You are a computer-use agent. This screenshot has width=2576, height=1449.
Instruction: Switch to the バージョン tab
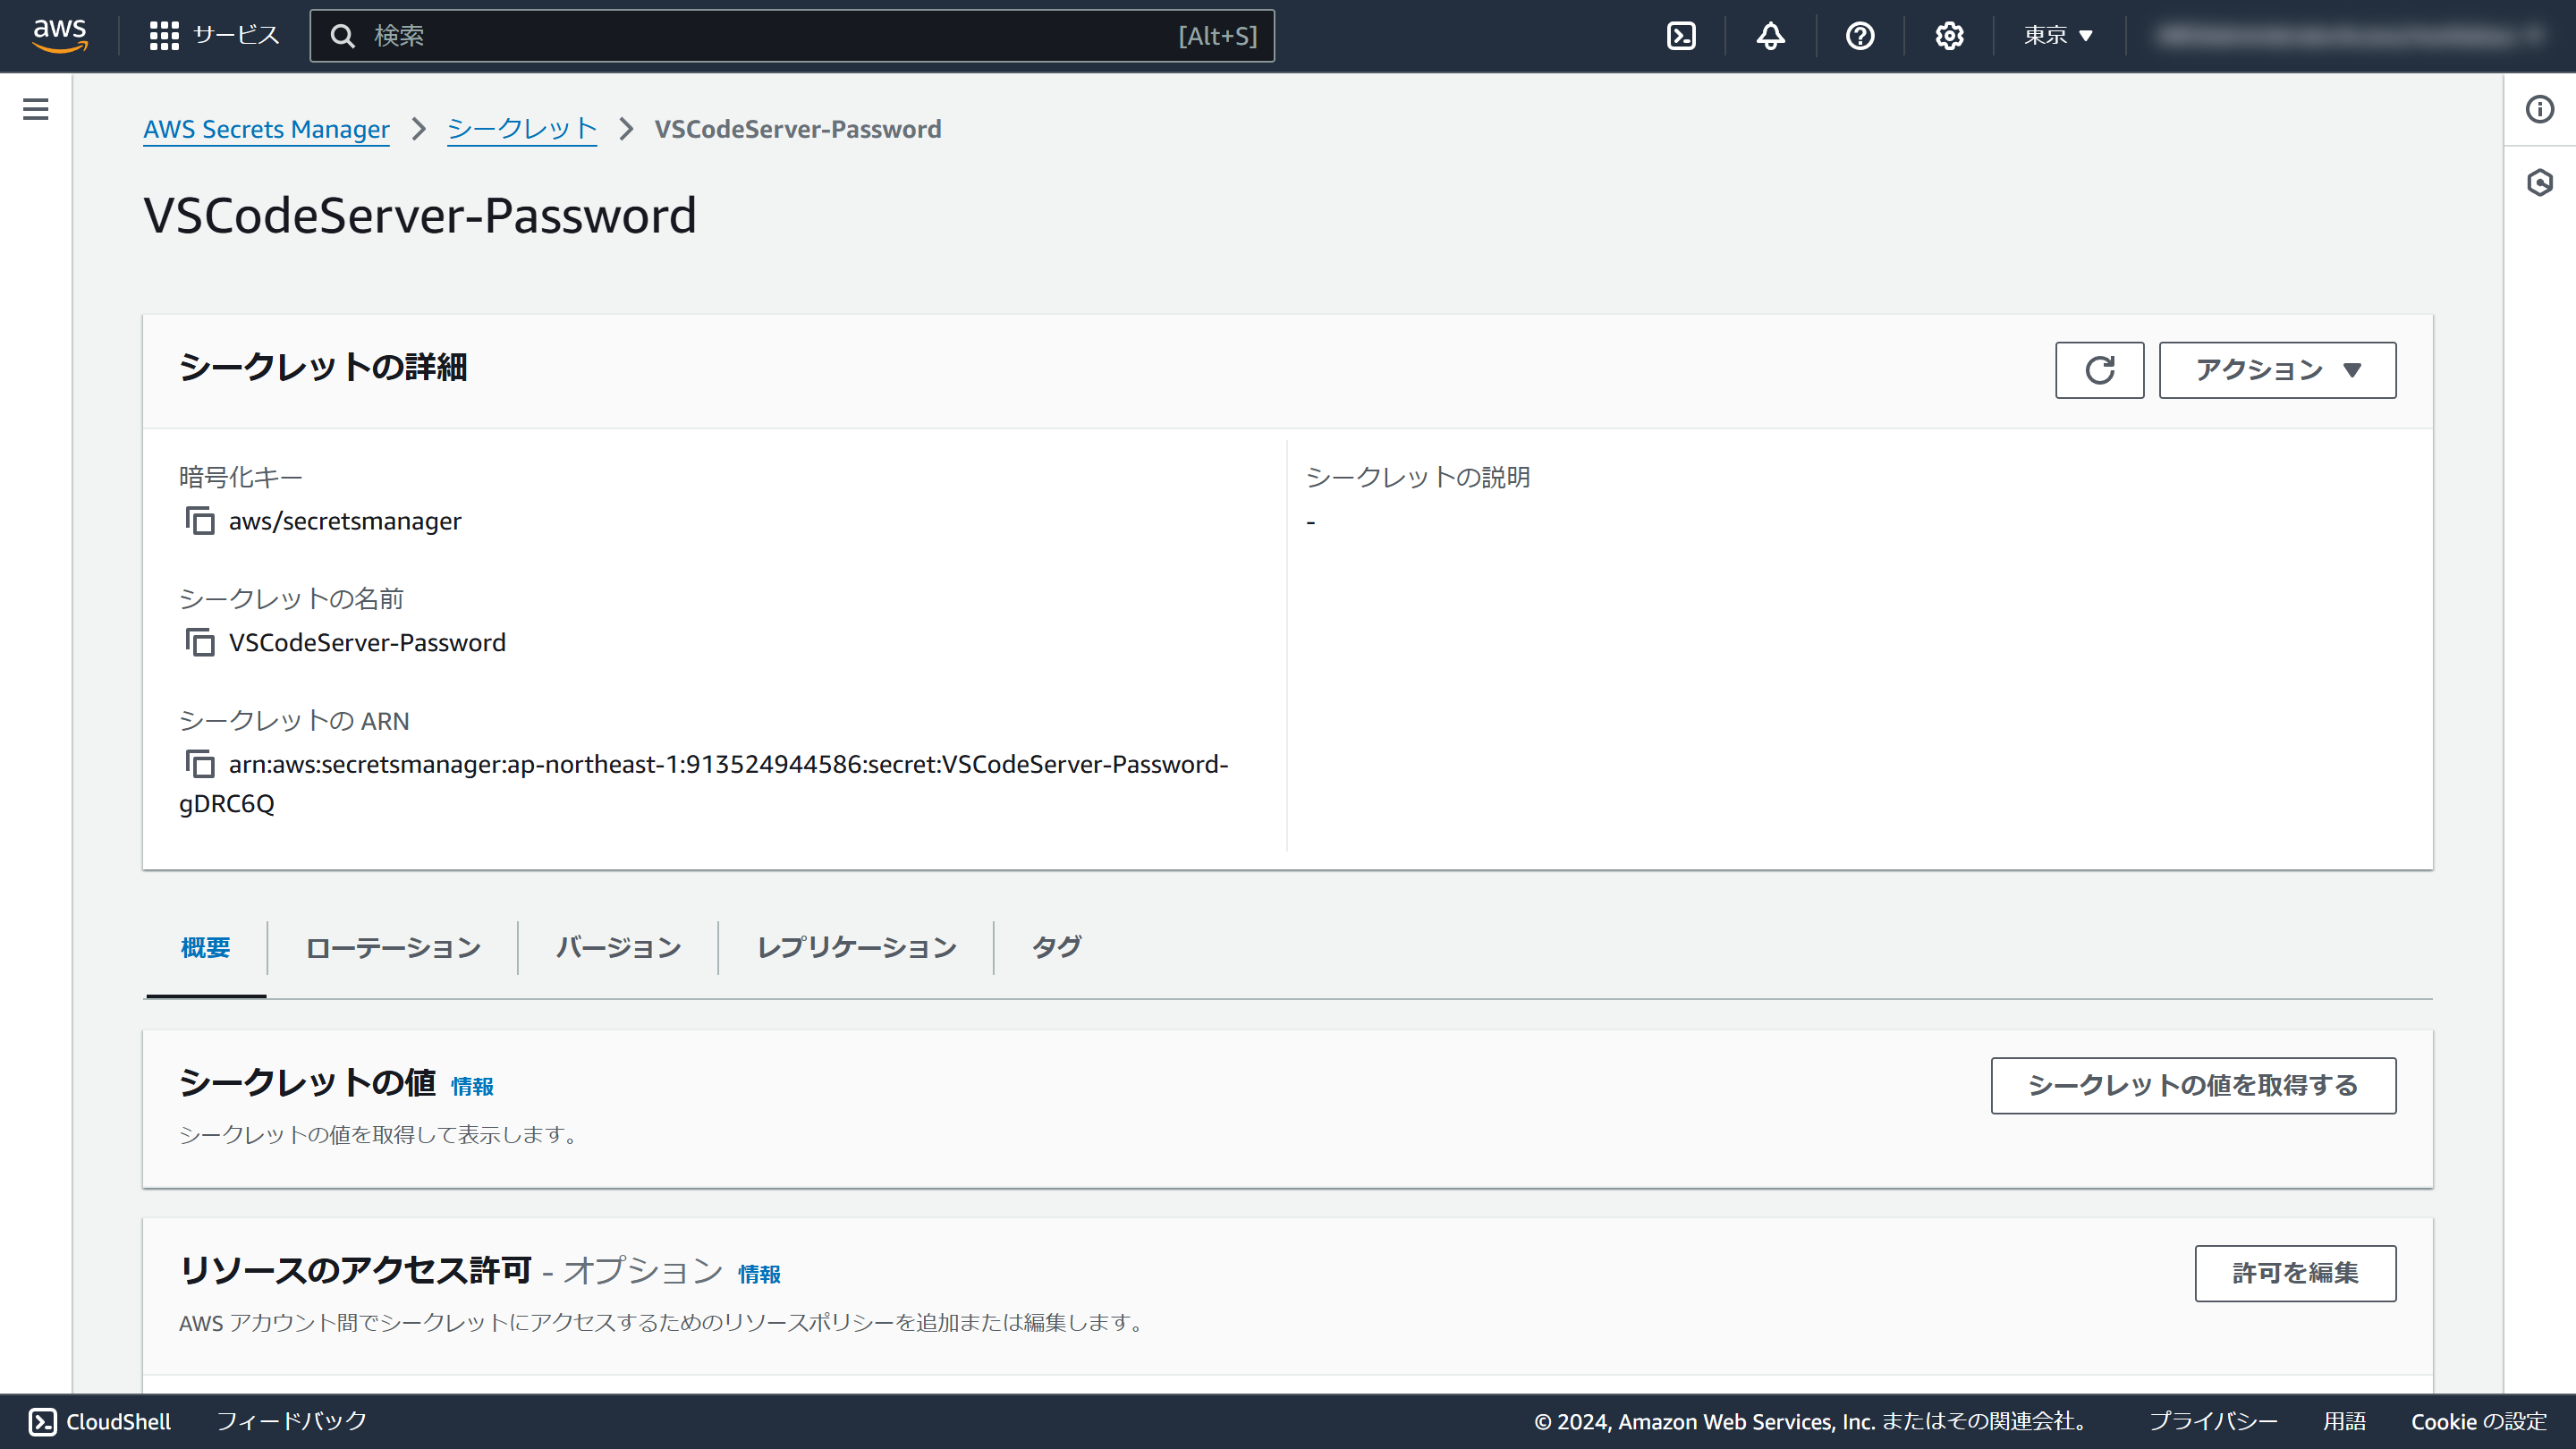tap(618, 947)
